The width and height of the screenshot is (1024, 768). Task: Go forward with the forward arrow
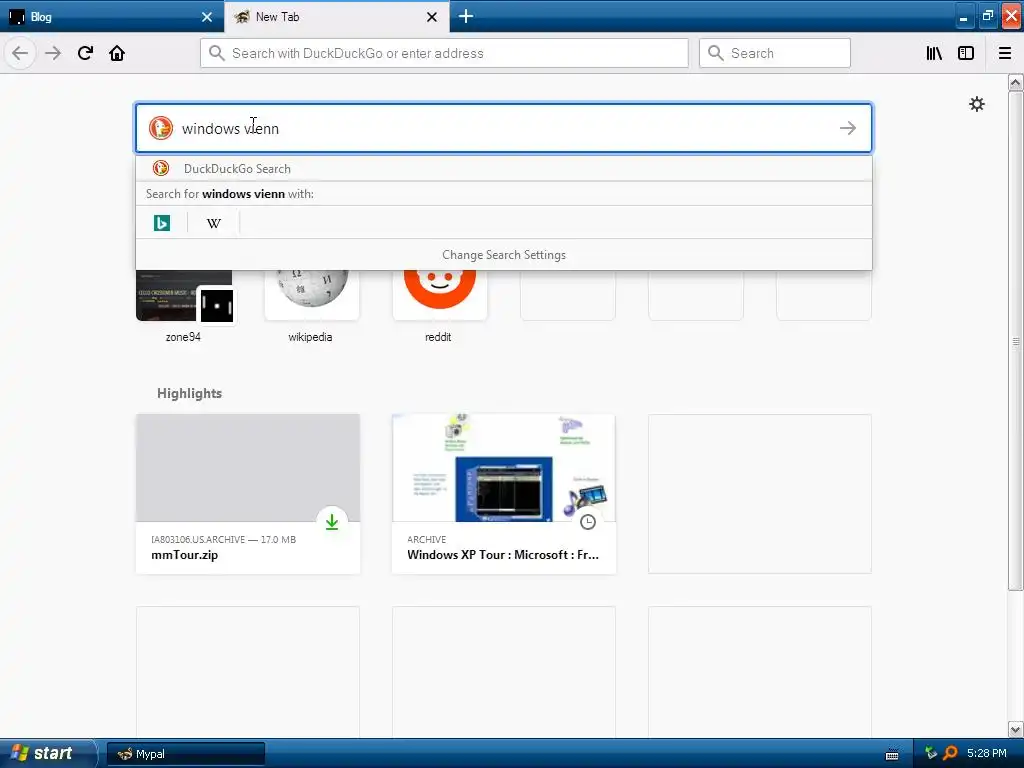53,53
